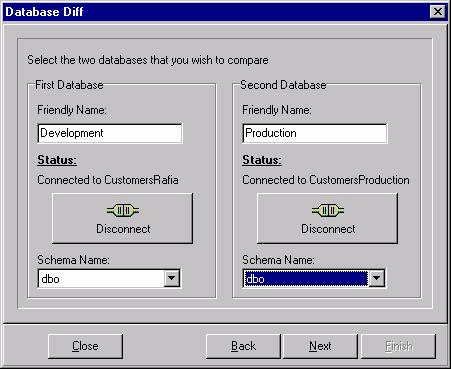Click the Schema Name label in First Database
The width and height of the screenshot is (451, 369).
coord(73,260)
